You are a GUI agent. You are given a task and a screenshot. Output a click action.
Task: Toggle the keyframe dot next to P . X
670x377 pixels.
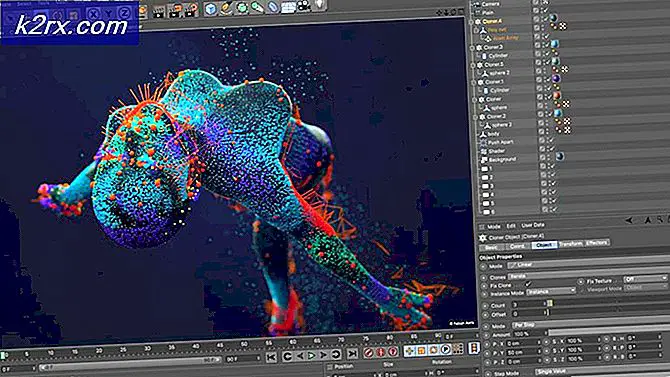pyautogui.click(x=488, y=345)
